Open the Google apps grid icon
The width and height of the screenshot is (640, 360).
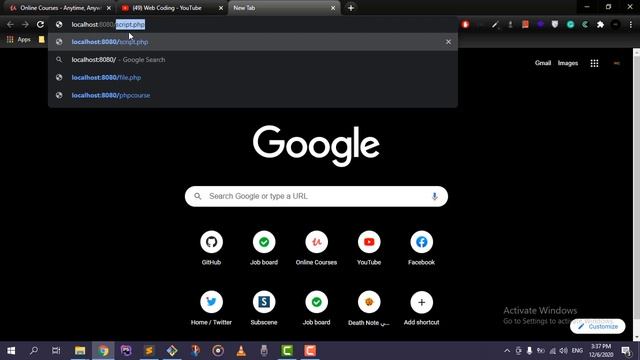pos(594,63)
